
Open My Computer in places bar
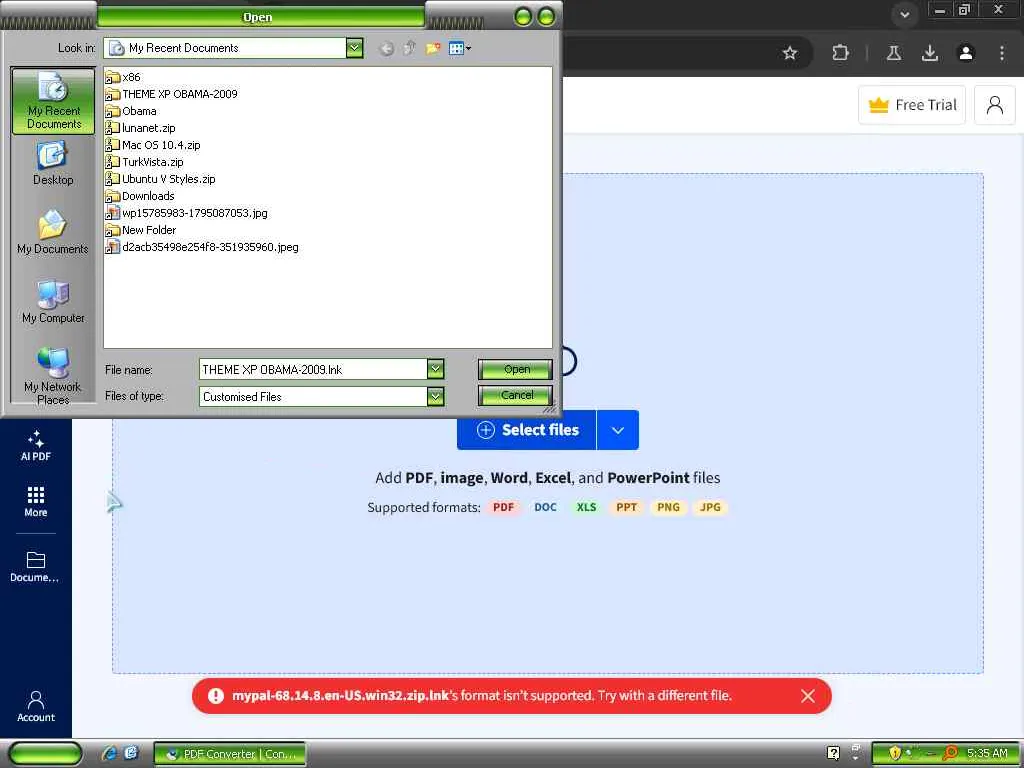point(53,302)
